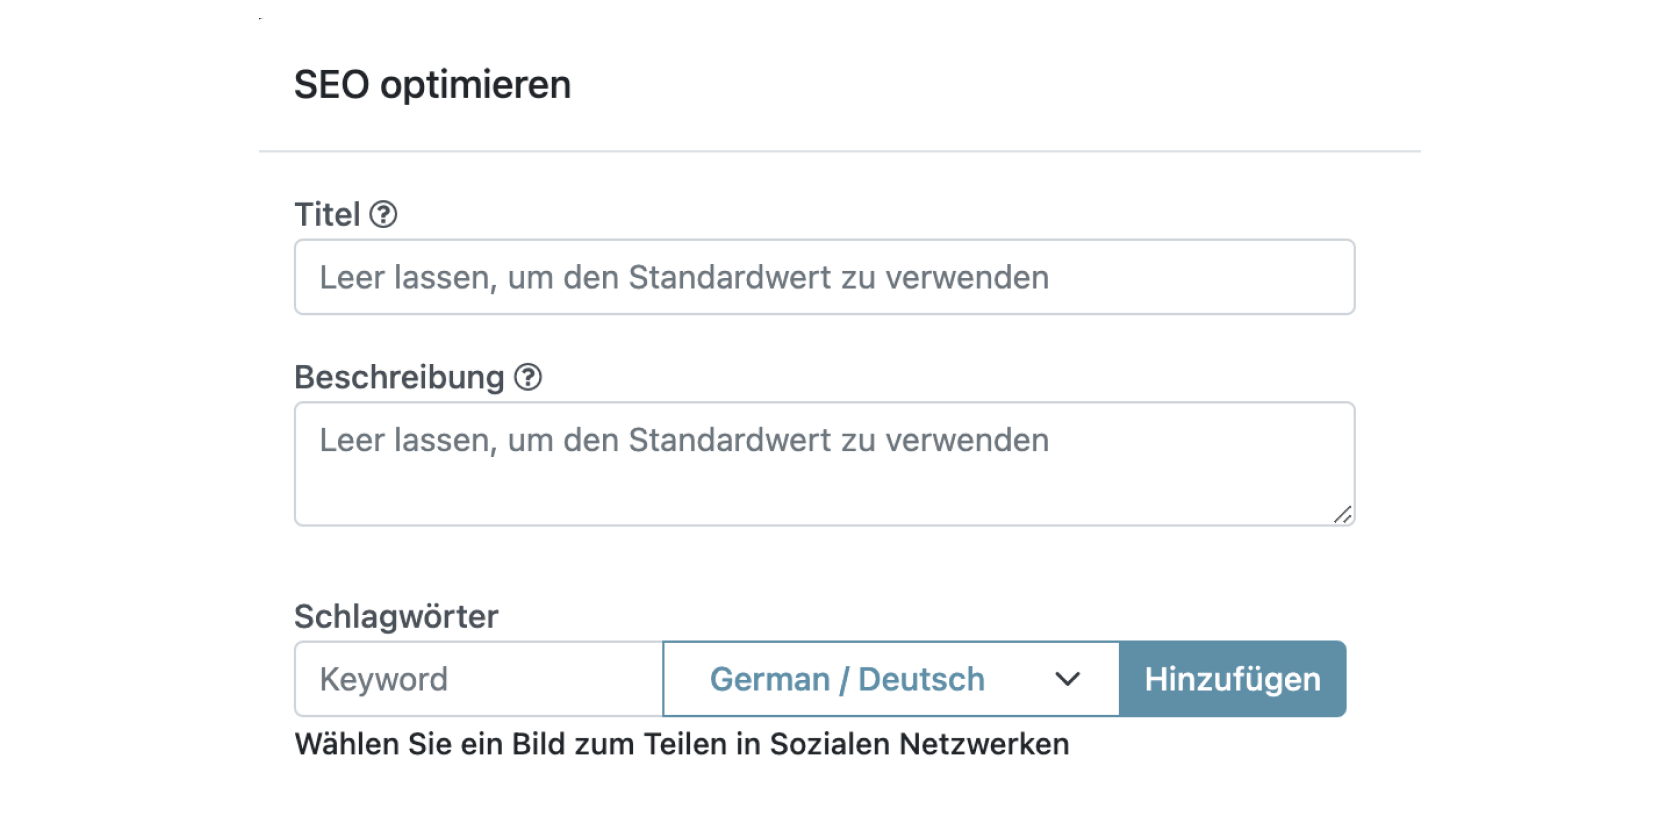
Task: Click the textarea resize handle in Beschreibung
Action: coord(1342,514)
